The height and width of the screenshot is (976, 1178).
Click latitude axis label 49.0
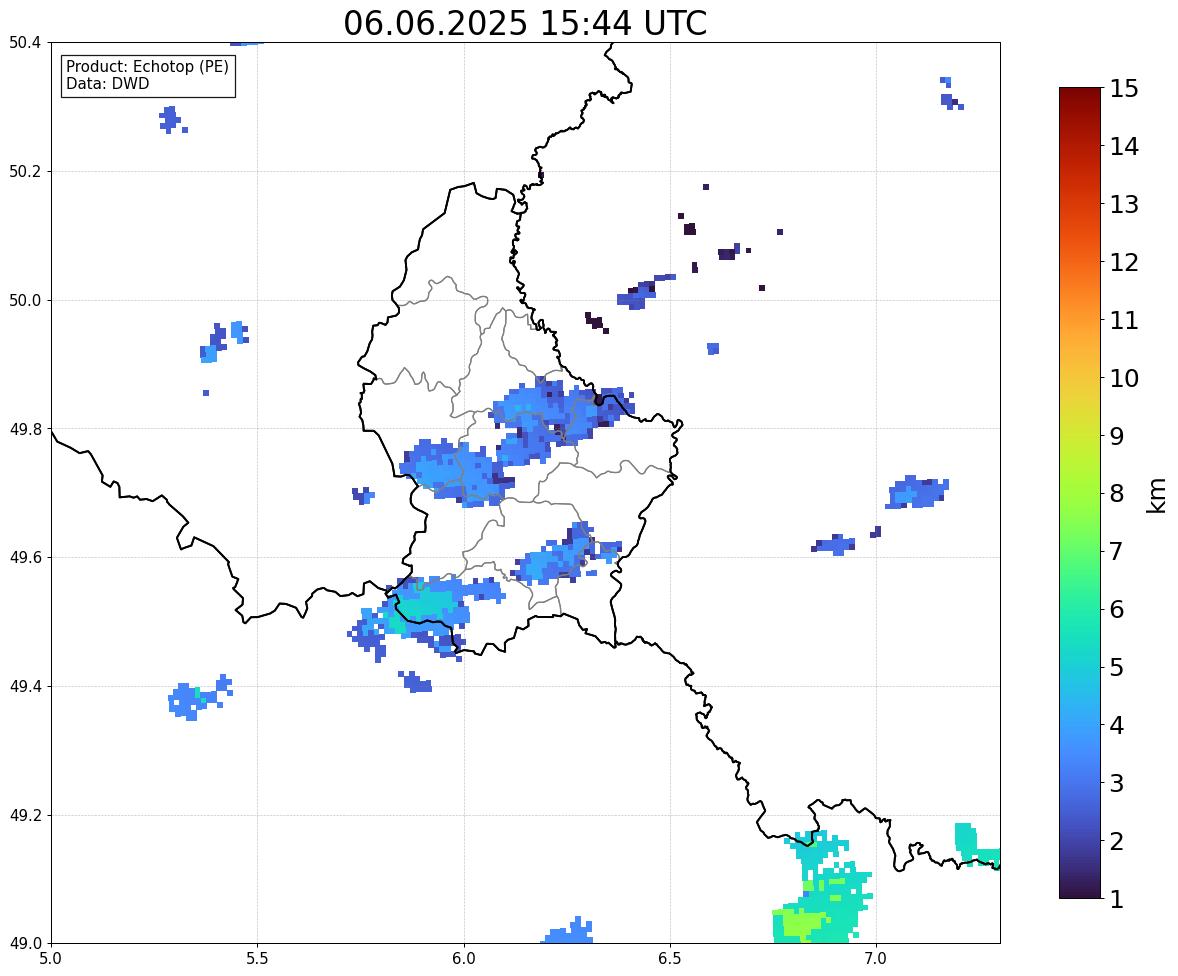pos(25,944)
